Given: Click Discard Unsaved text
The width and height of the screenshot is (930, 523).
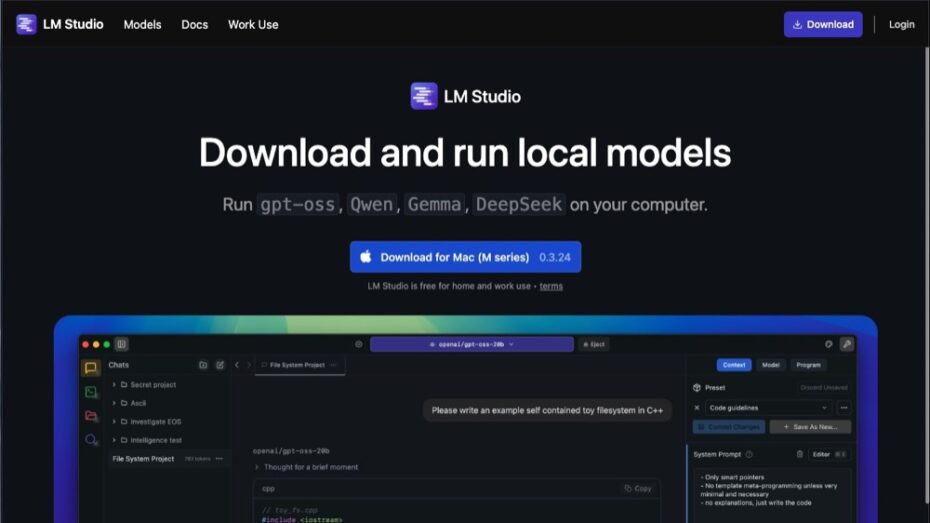Looking at the screenshot, I should 824,388.
